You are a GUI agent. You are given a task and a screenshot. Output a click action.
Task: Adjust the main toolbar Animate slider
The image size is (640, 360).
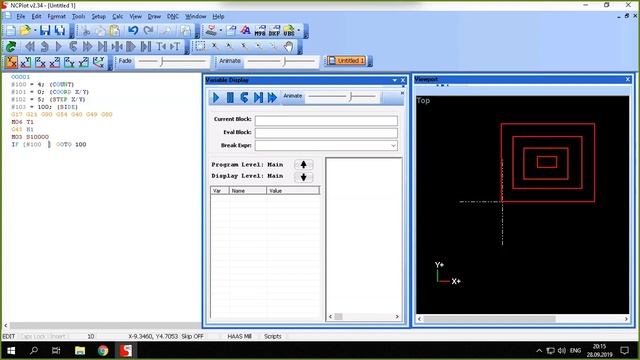[281, 61]
